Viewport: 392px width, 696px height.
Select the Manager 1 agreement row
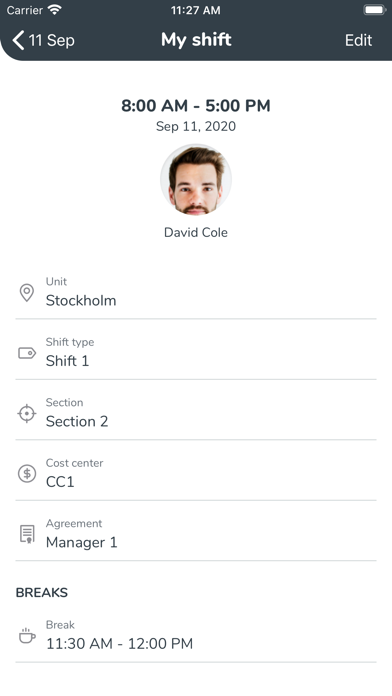click(196, 534)
